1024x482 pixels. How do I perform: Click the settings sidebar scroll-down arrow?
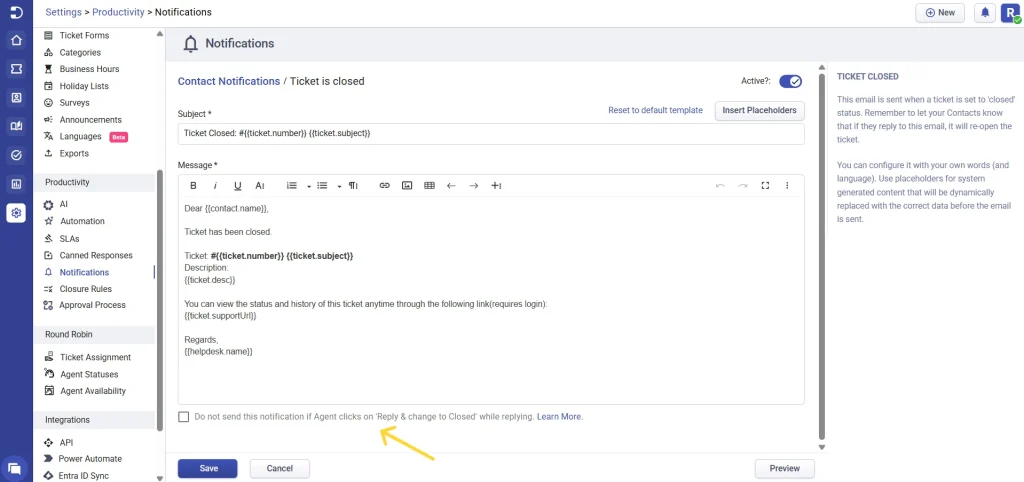pos(160,477)
